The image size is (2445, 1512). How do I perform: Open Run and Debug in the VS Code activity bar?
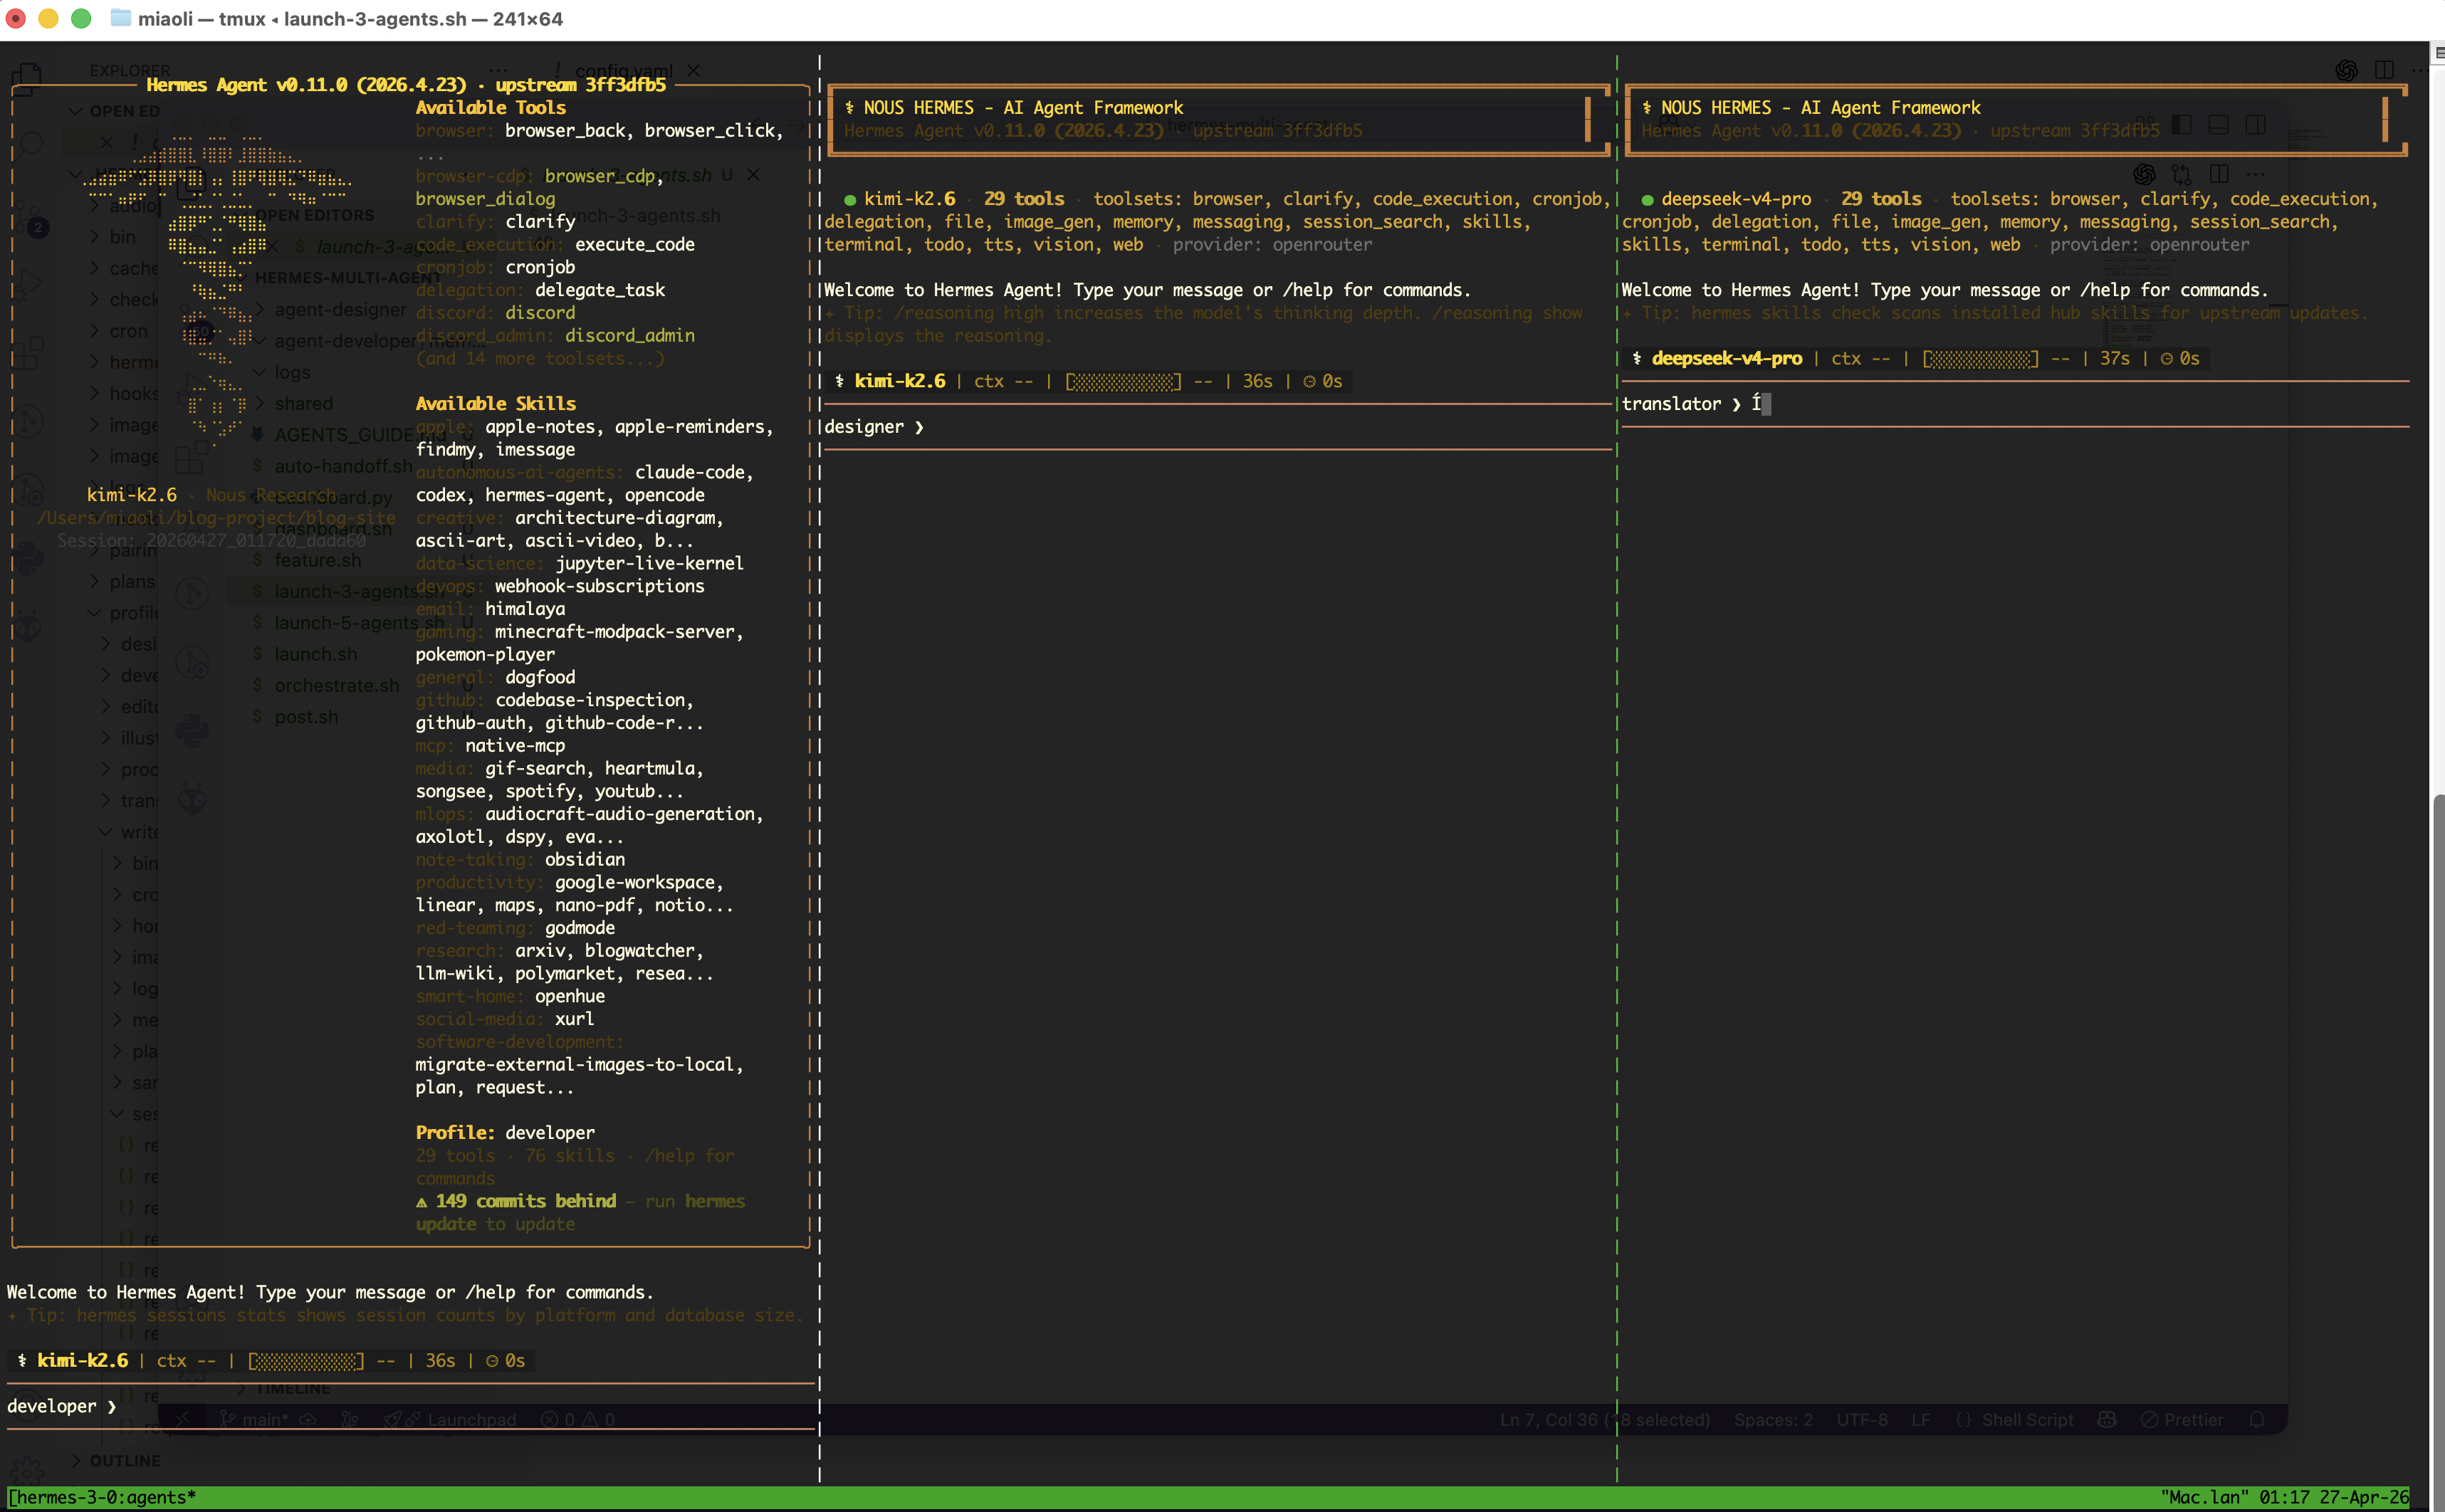coord(28,285)
